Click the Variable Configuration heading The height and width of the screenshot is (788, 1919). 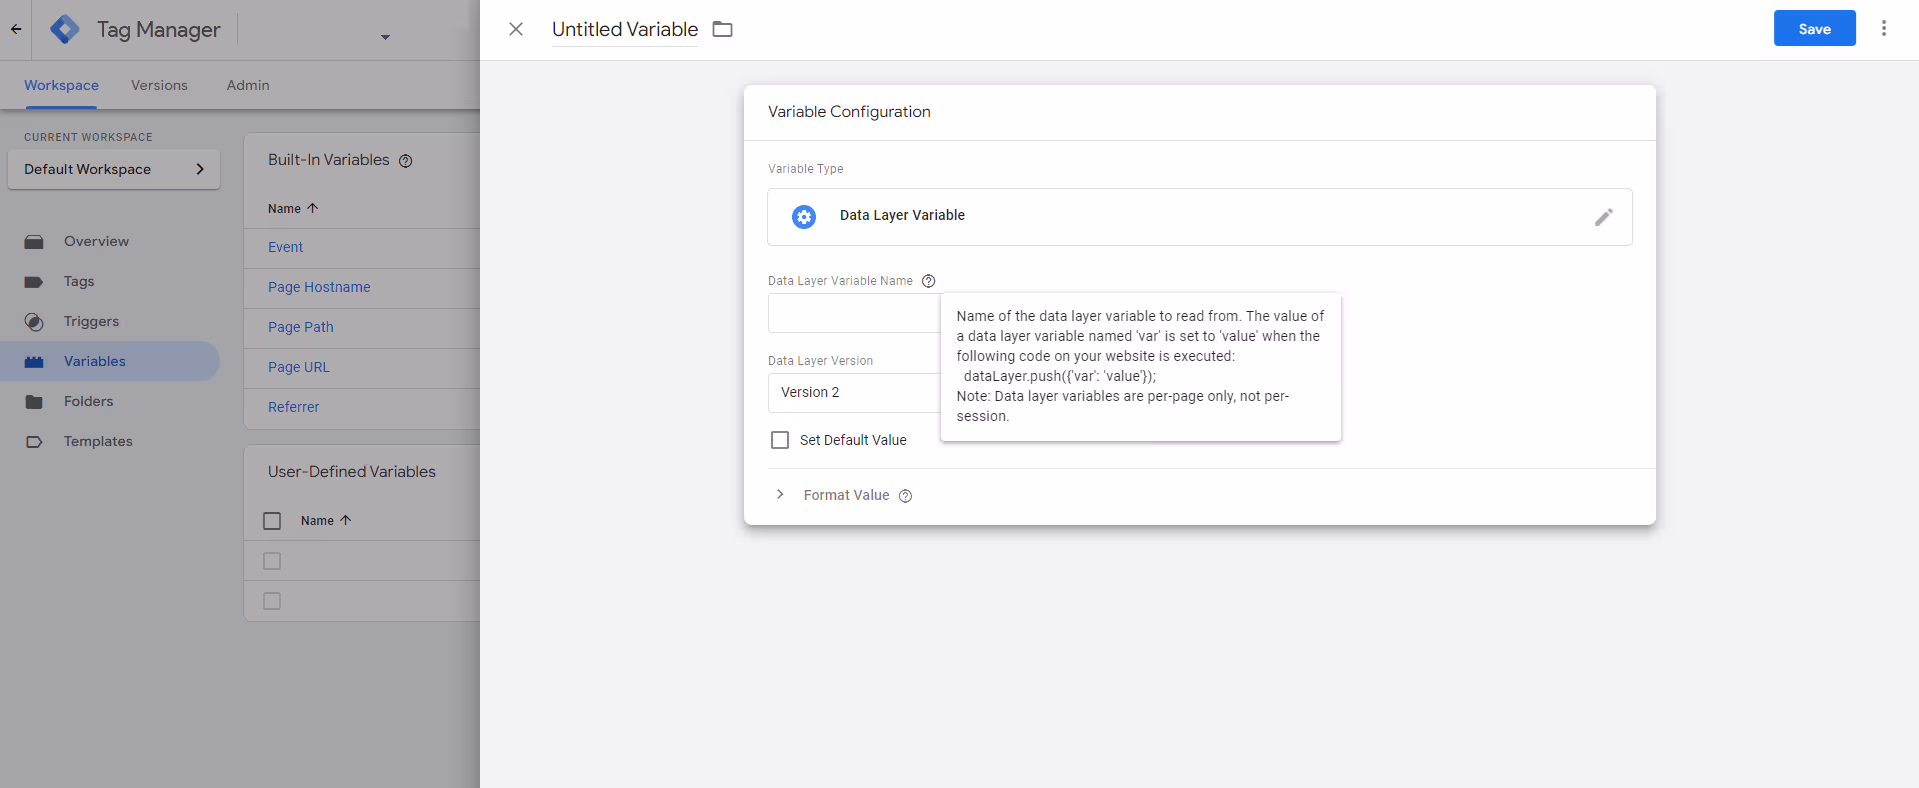point(849,112)
